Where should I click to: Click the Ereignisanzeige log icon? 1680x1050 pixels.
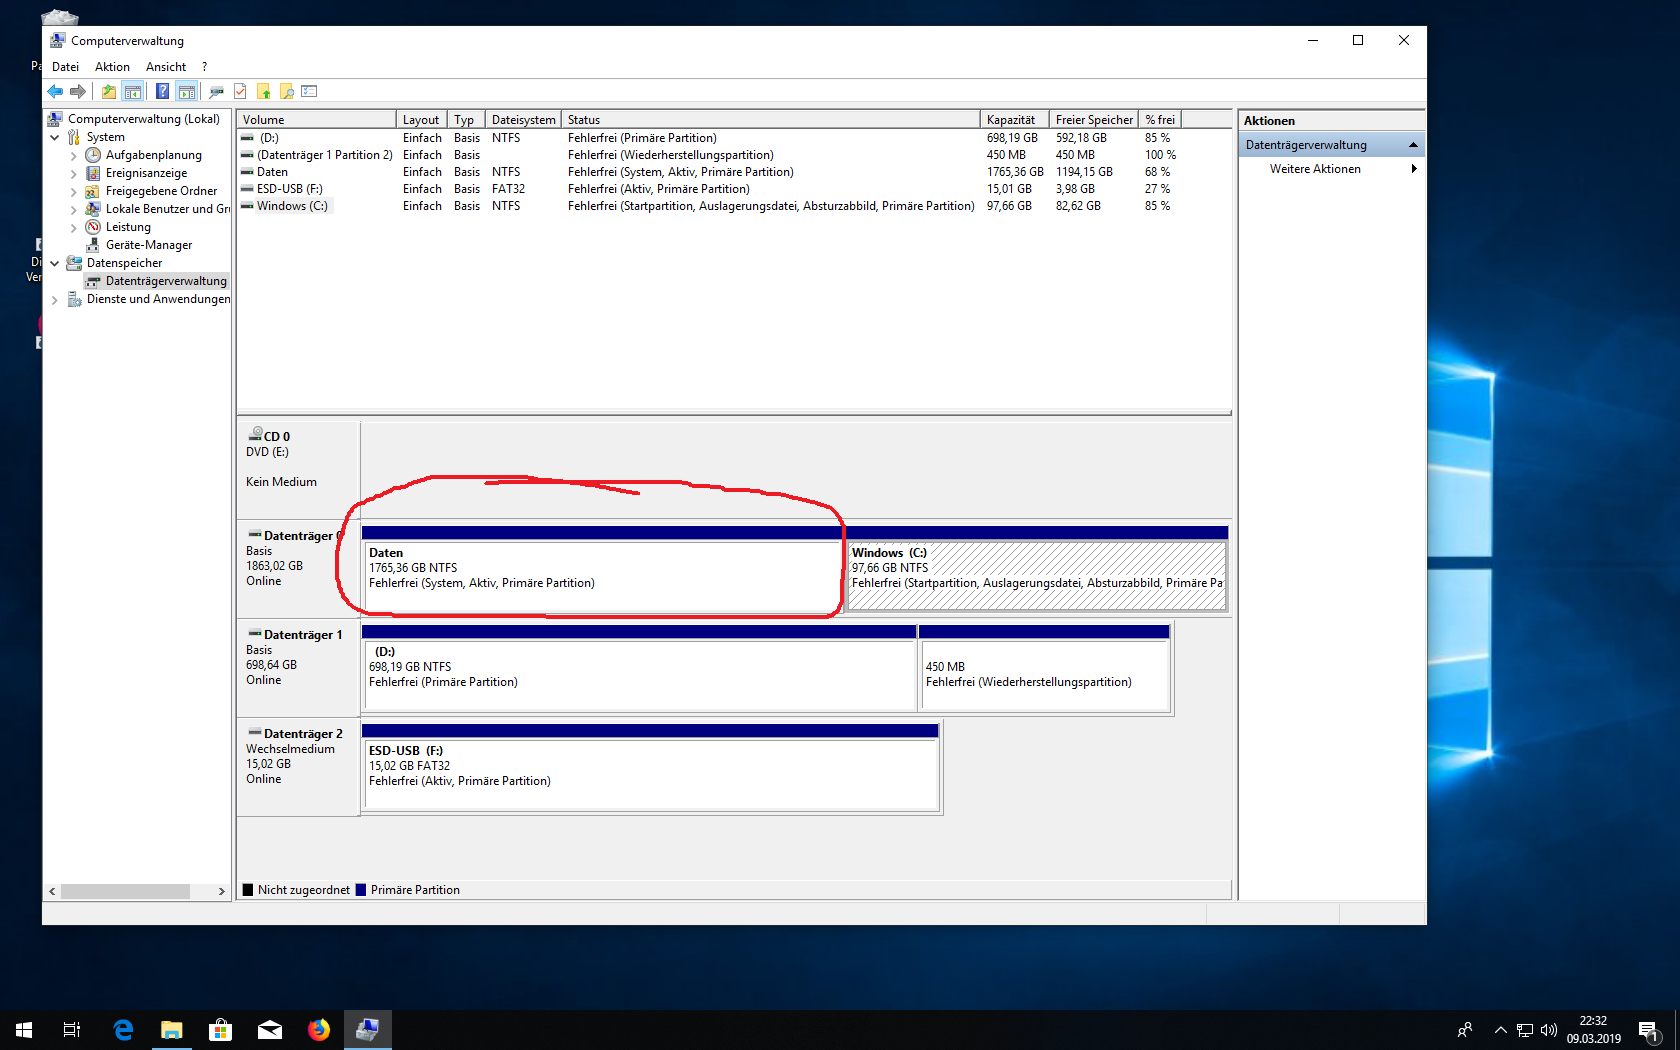(x=93, y=173)
